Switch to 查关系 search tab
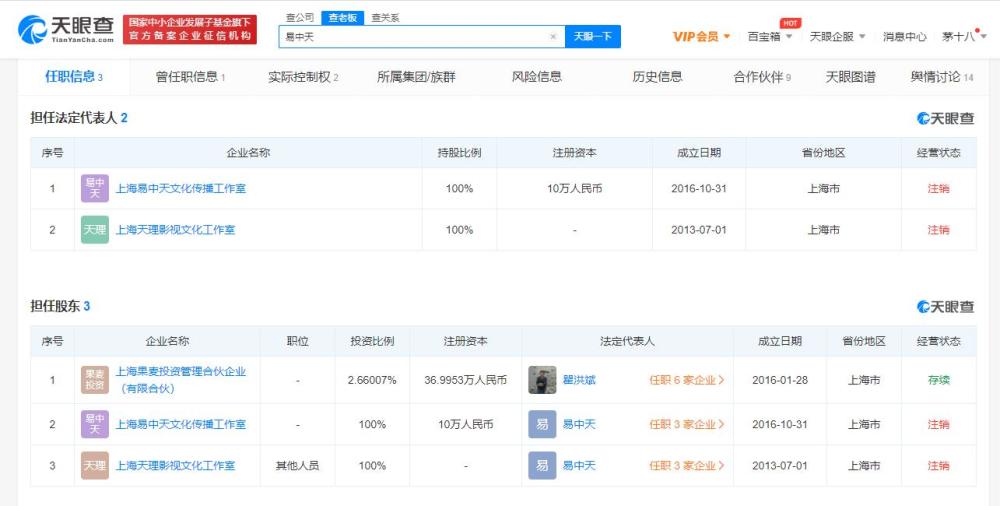 [385, 18]
